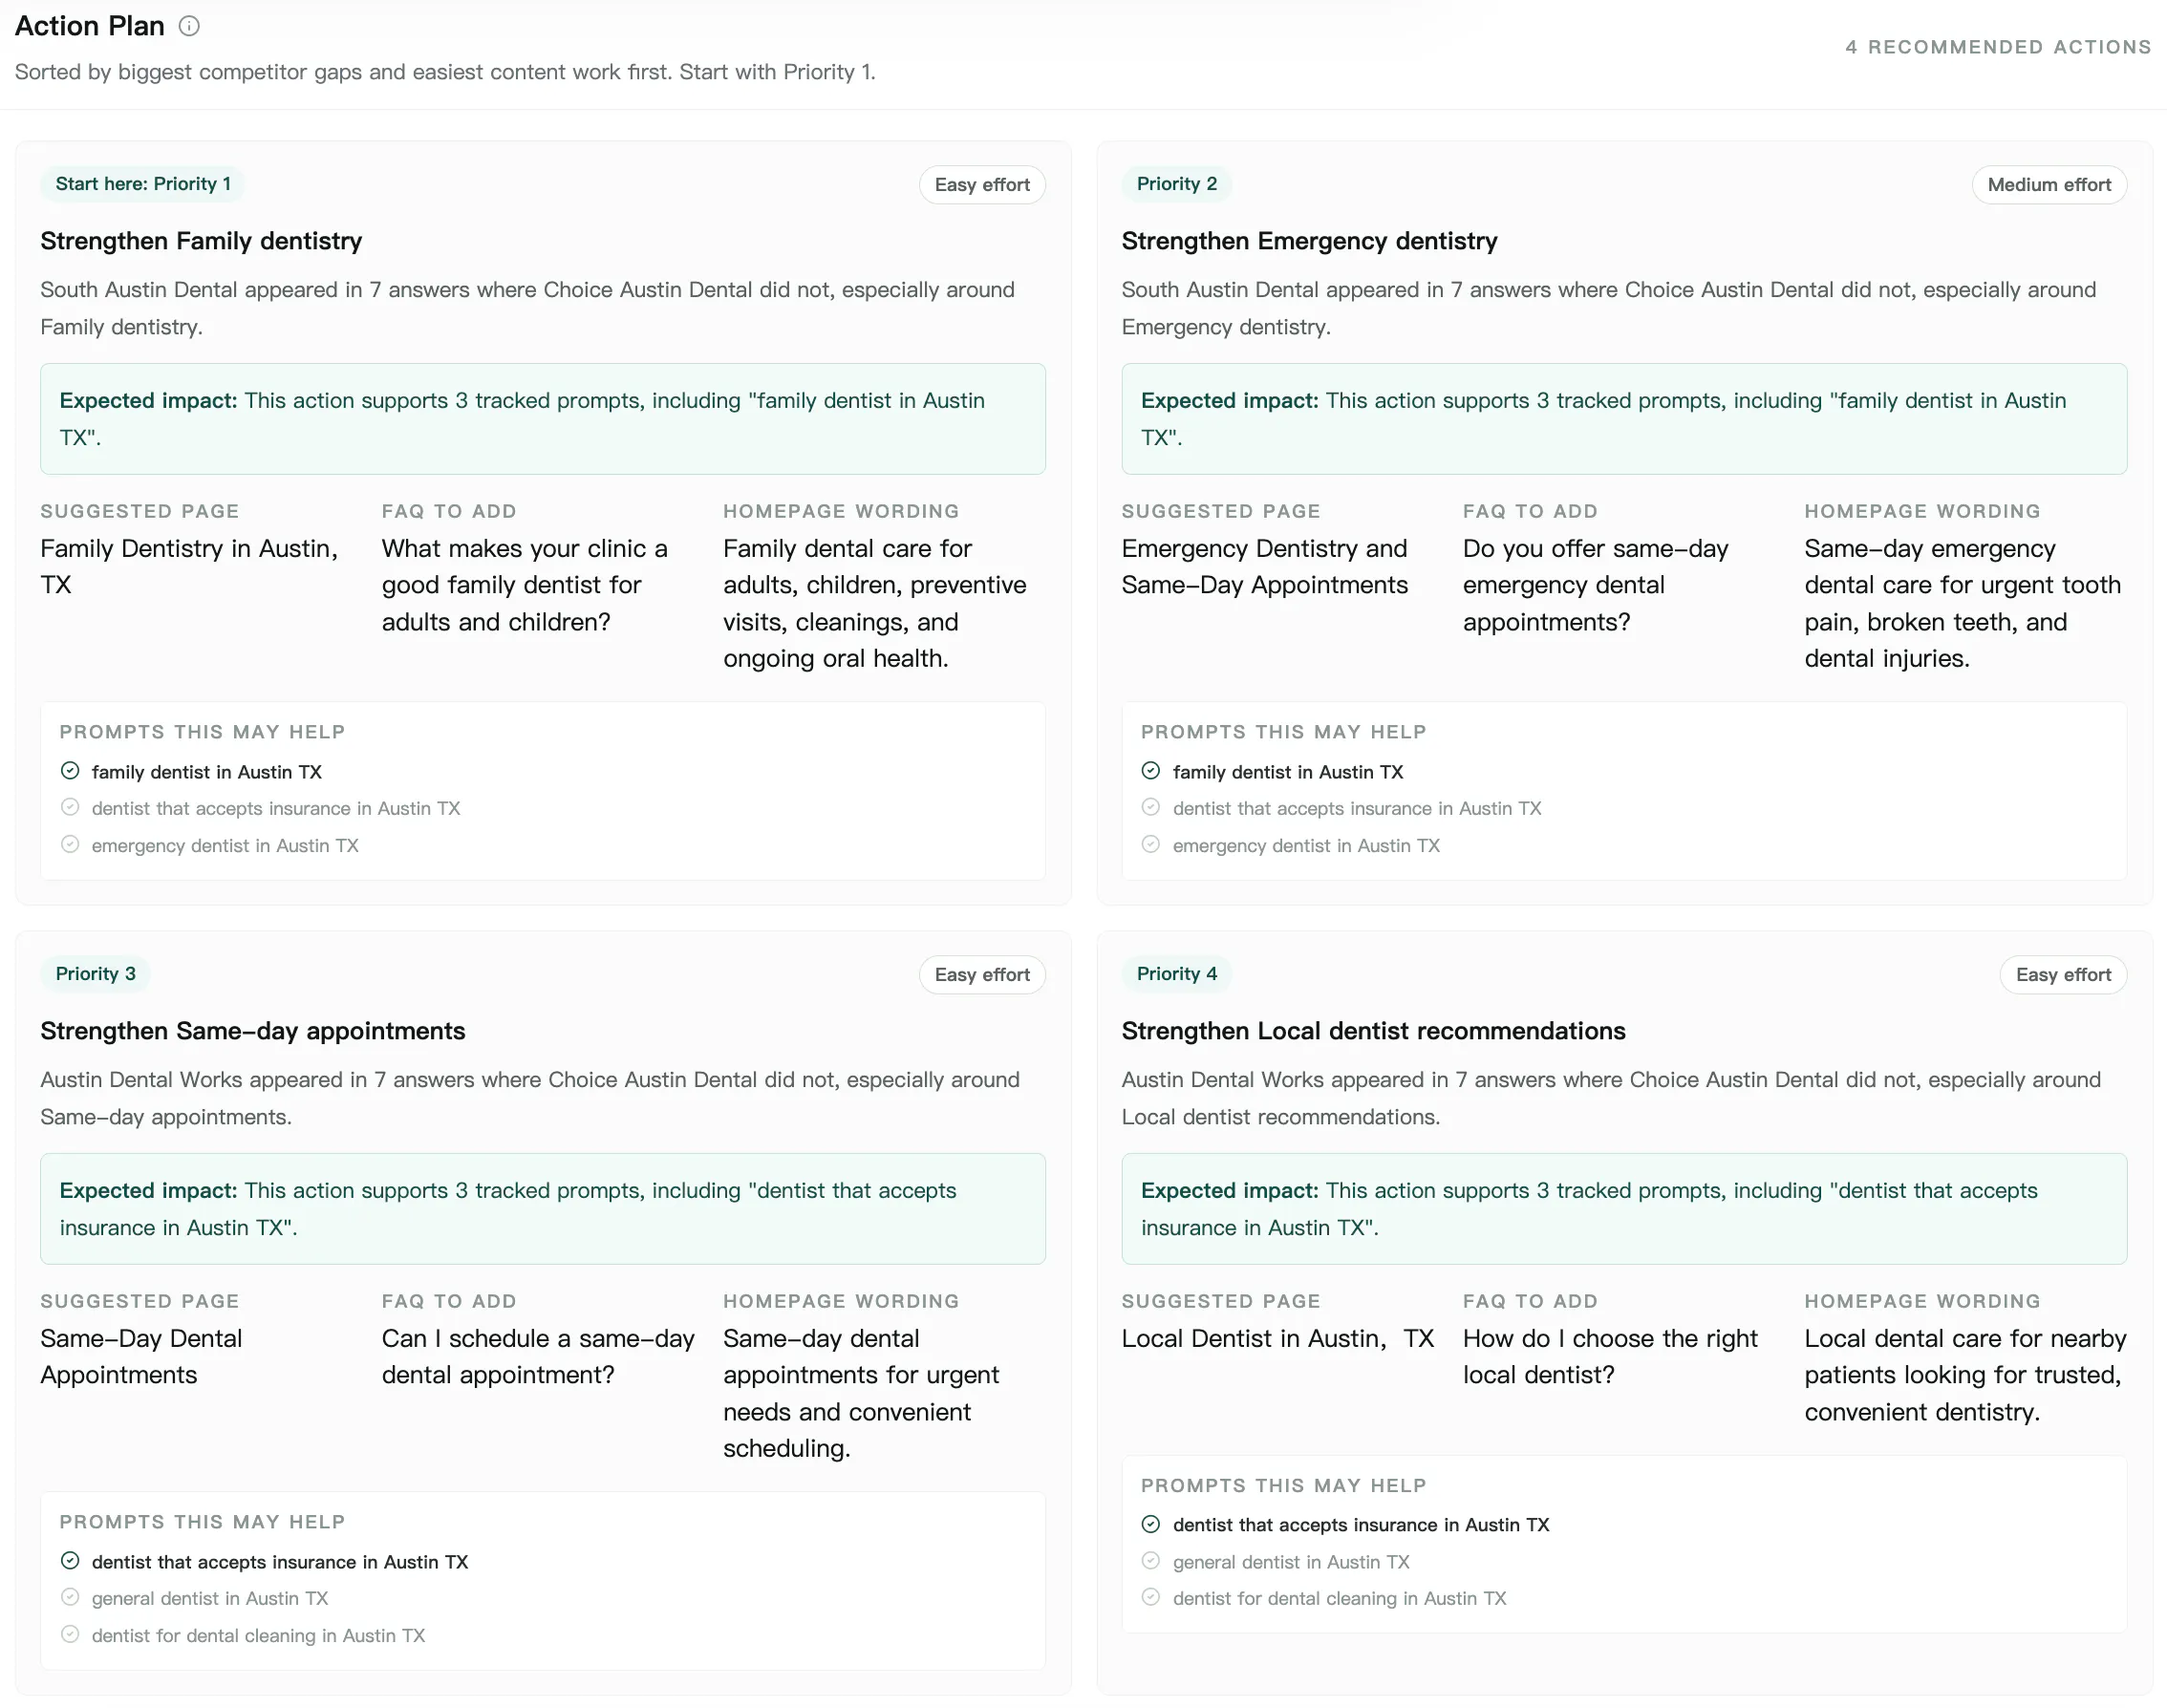Image resolution: width=2167 pixels, height=1708 pixels.
Task: Click check icon beside dental cleaning prompt, Priority 4
Action: [1151, 1597]
